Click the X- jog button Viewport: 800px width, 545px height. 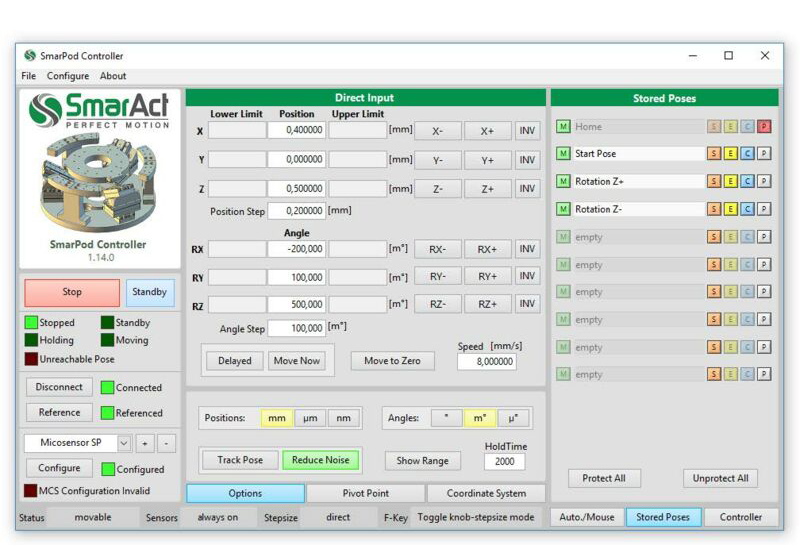(438, 131)
